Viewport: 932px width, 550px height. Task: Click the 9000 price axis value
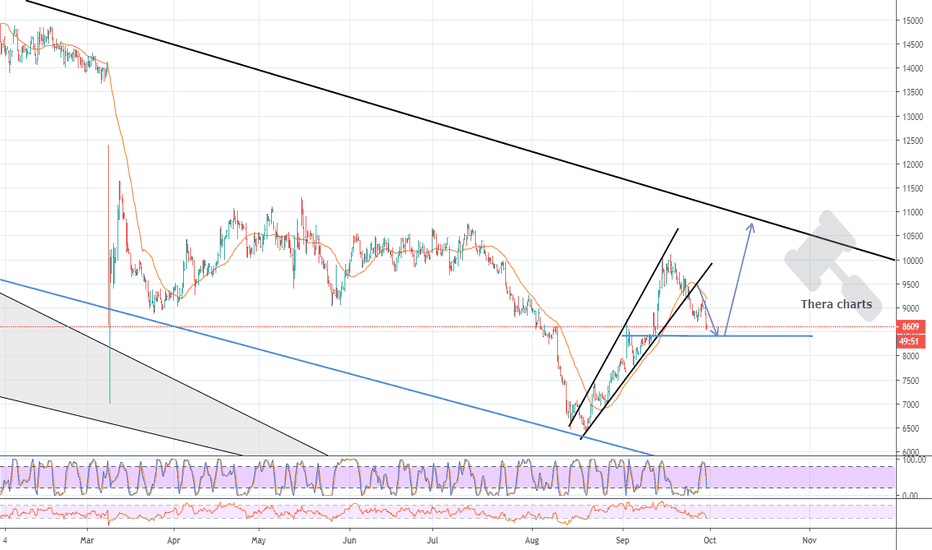click(913, 309)
